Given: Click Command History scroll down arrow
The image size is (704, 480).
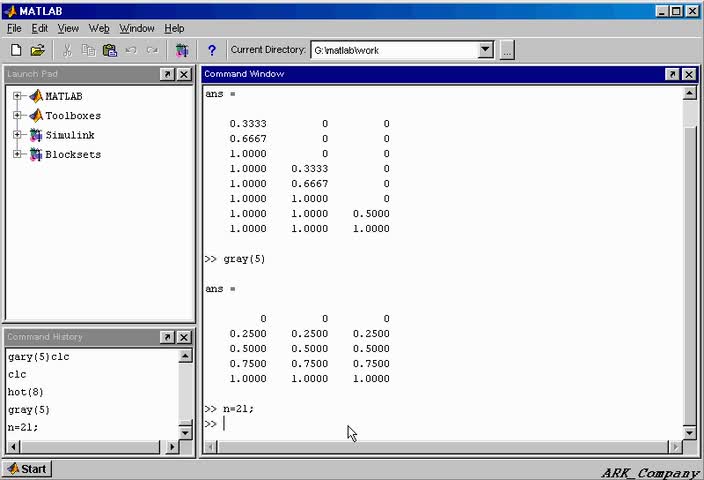Looking at the screenshot, I should tap(185, 432).
